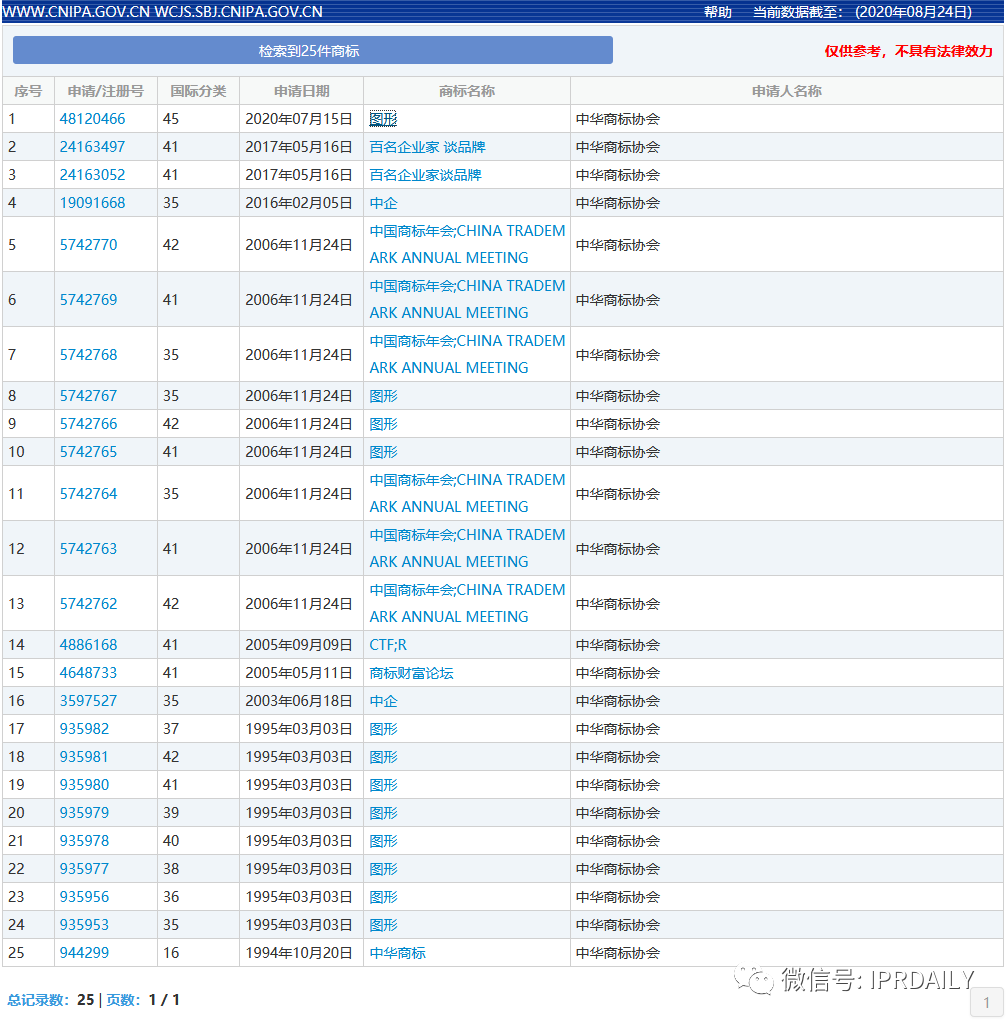Open the 商标财富论坛 trademark name

411,673
